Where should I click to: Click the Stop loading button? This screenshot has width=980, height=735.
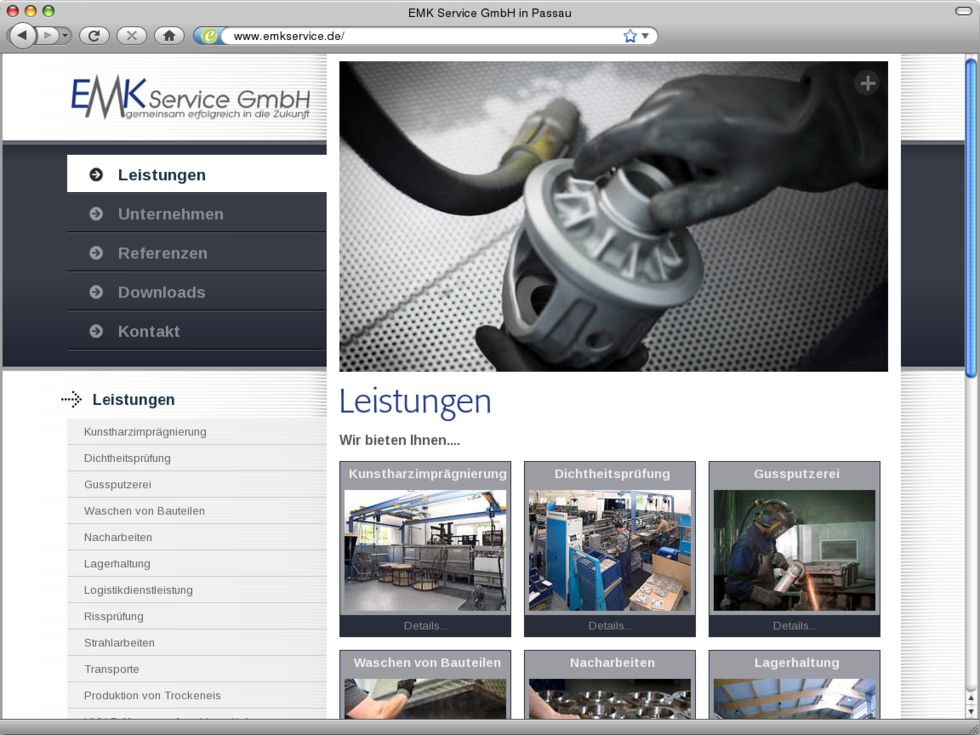point(131,36)
